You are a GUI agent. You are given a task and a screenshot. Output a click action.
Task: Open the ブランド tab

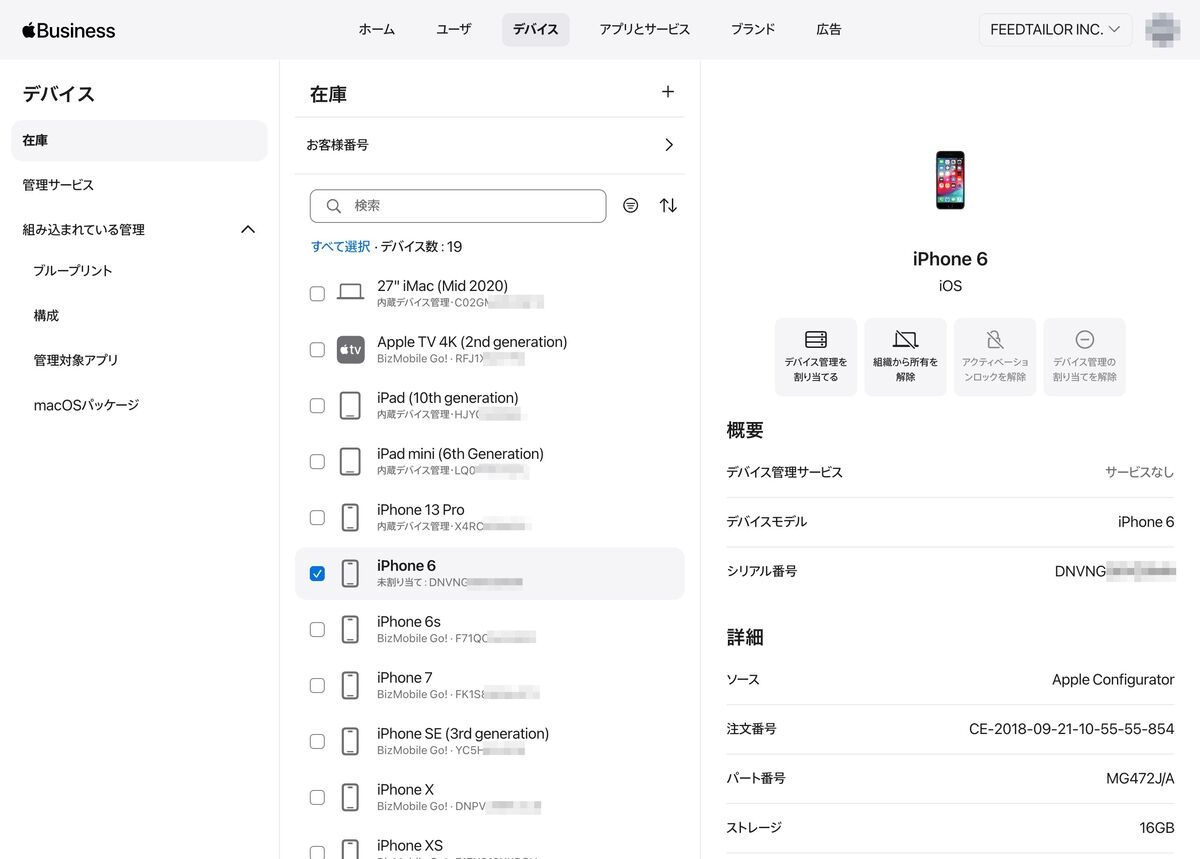753,30
